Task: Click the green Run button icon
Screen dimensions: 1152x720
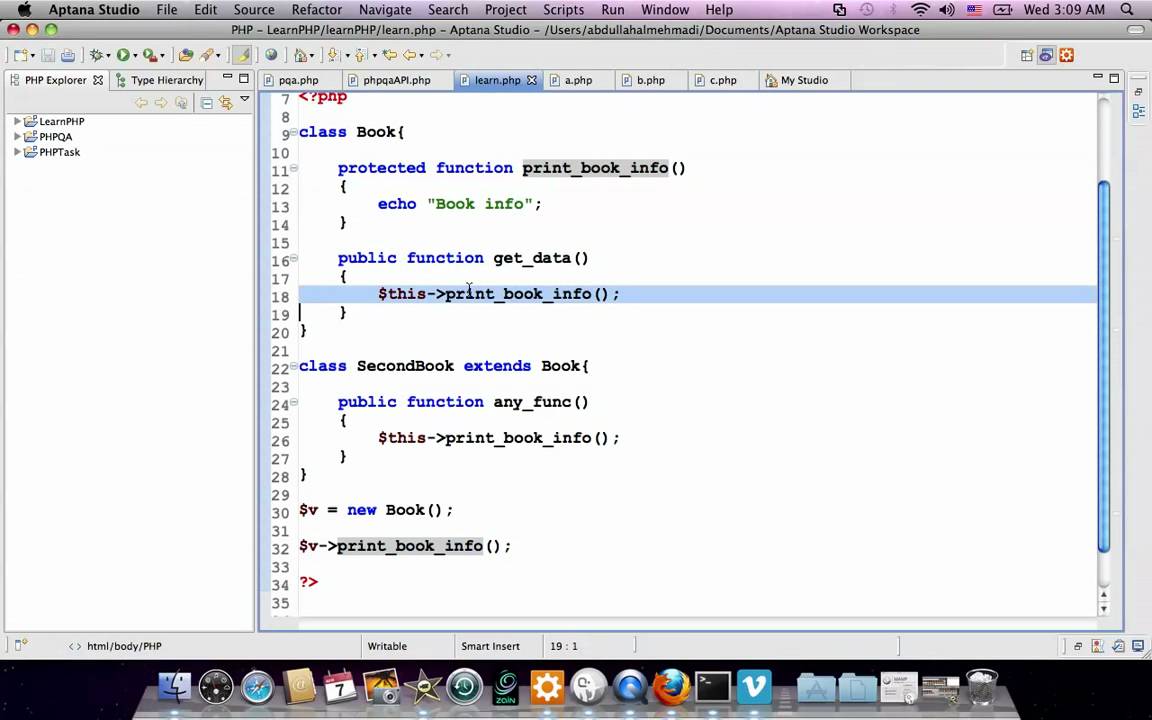Action: click(123, 55)
